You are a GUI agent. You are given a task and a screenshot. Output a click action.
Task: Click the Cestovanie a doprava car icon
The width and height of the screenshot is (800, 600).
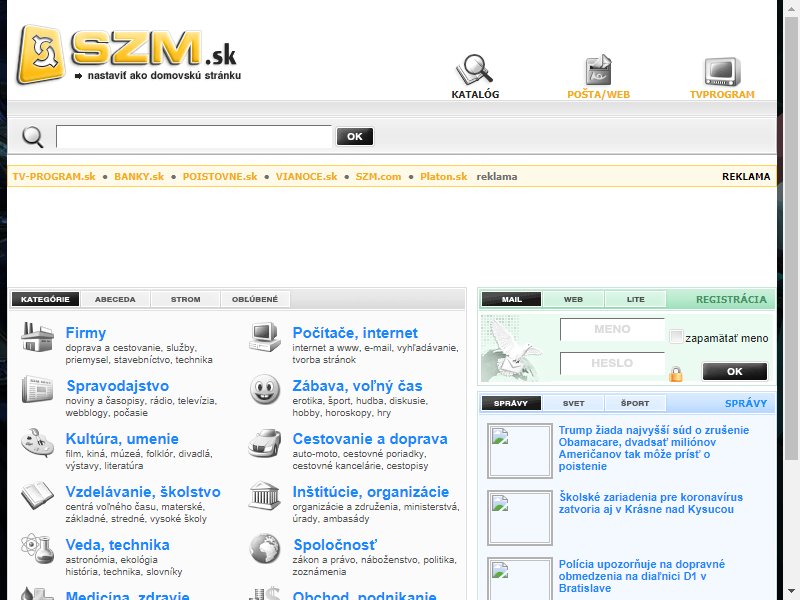pos(265,443)
